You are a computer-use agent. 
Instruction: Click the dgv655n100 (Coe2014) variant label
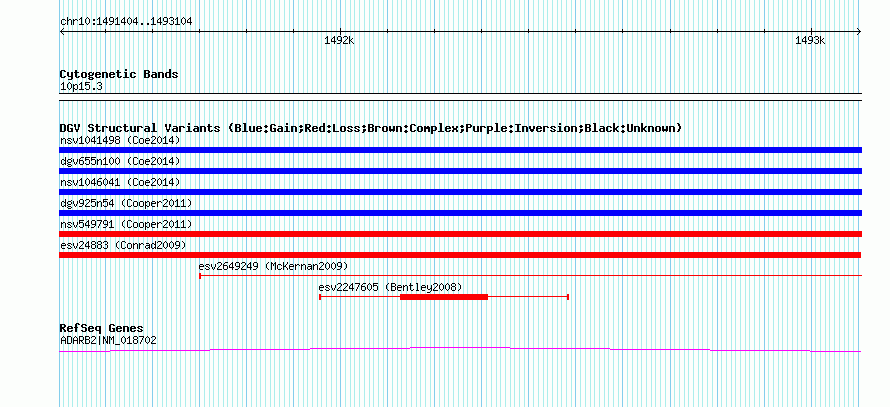pyautogui.click(x=120, y=161)
